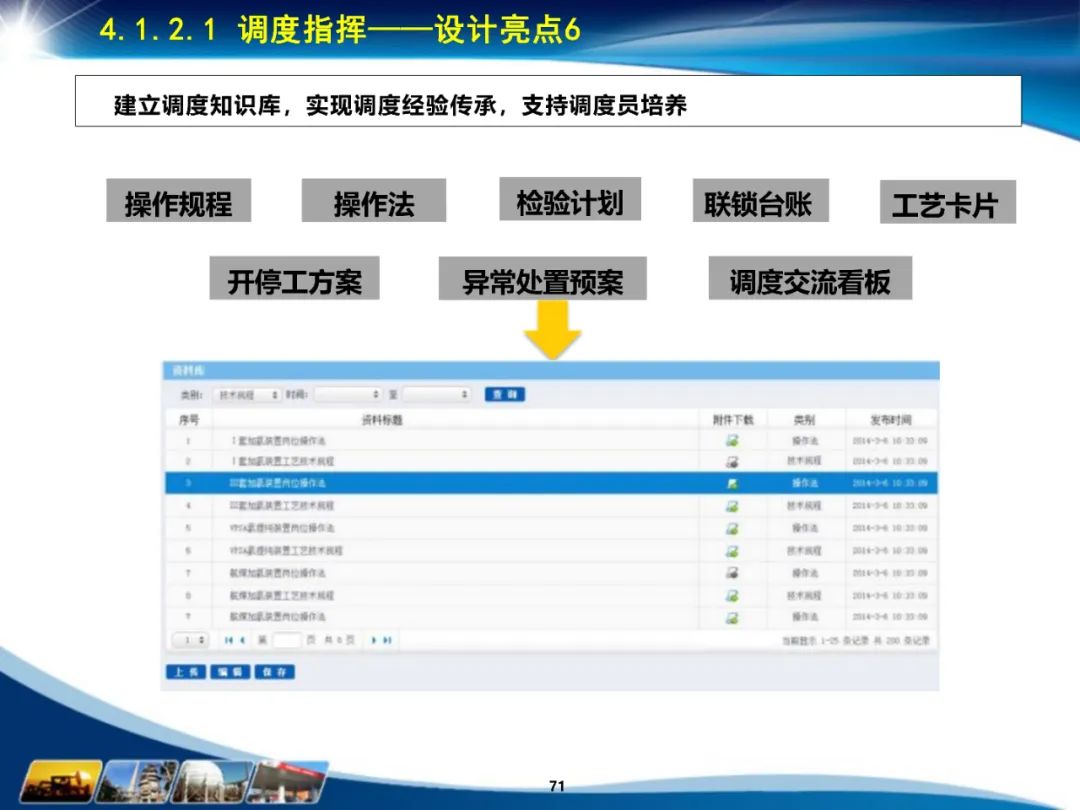Click the 资料库 panel title bar
Image resolution: width=1080 pixels, height=810 pixels.
point(551,371)
